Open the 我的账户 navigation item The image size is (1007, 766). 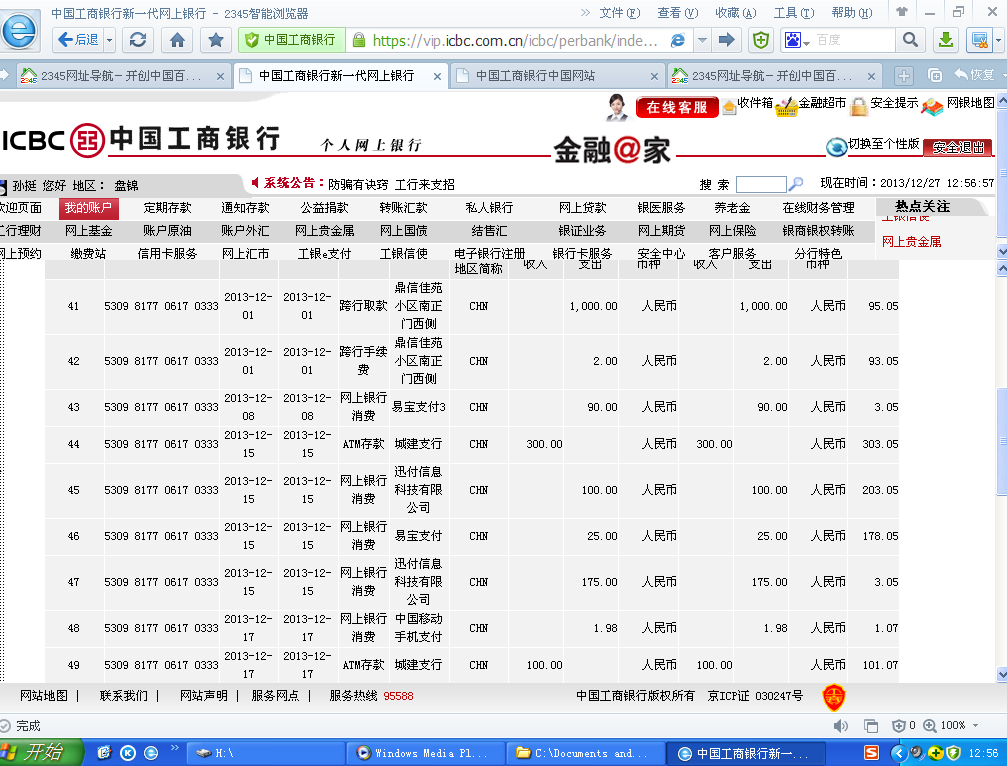click(88, 208)
